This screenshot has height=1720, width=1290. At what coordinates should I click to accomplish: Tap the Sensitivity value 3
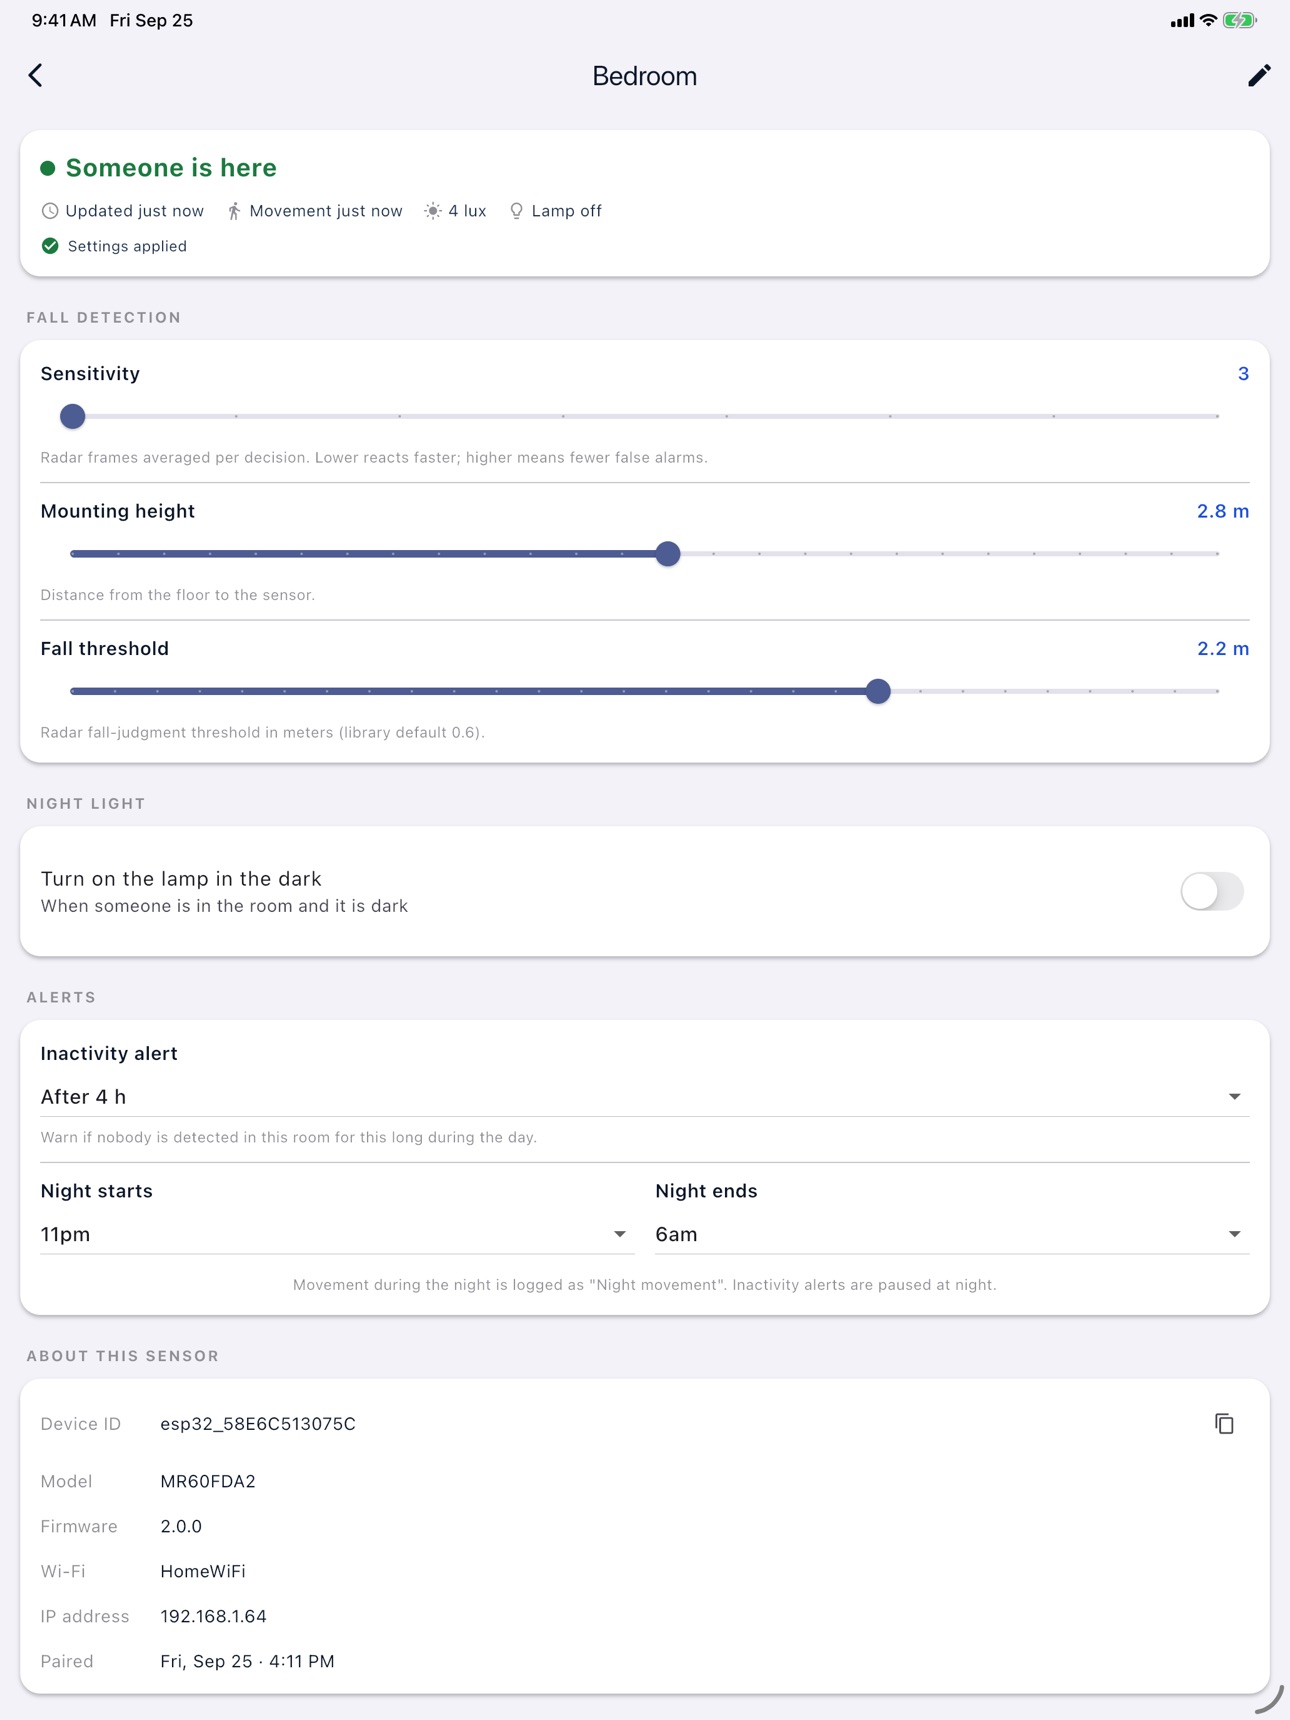1243,374
